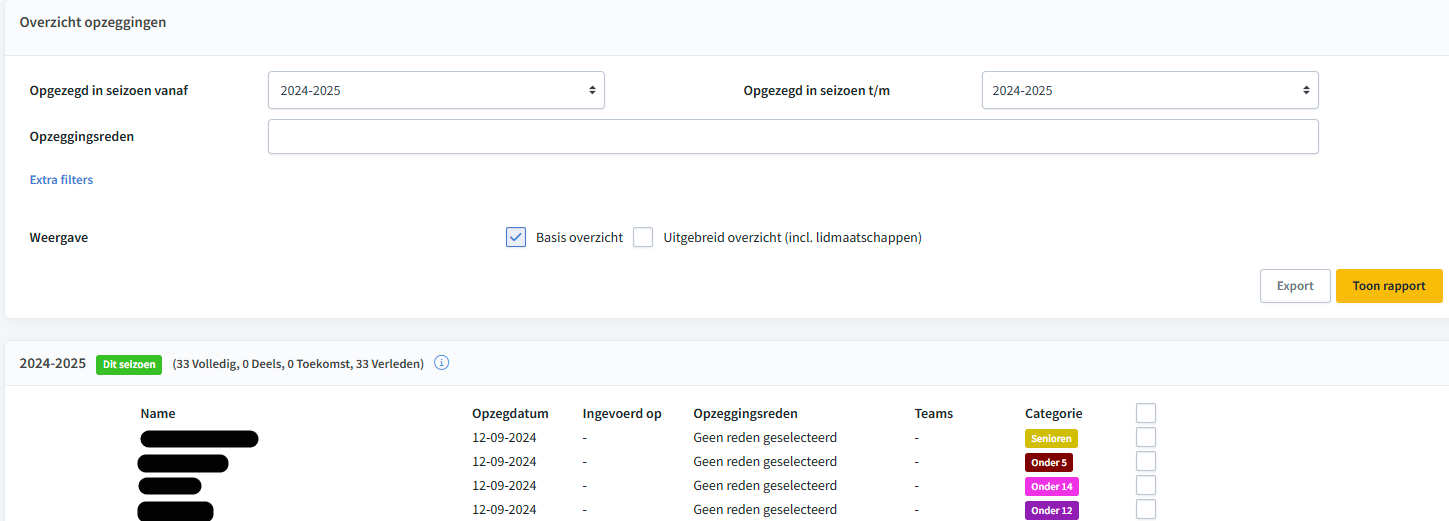Click the yellow Toon rapport button
This screenshot has height=521, width=1449.
coord(1388,286)
